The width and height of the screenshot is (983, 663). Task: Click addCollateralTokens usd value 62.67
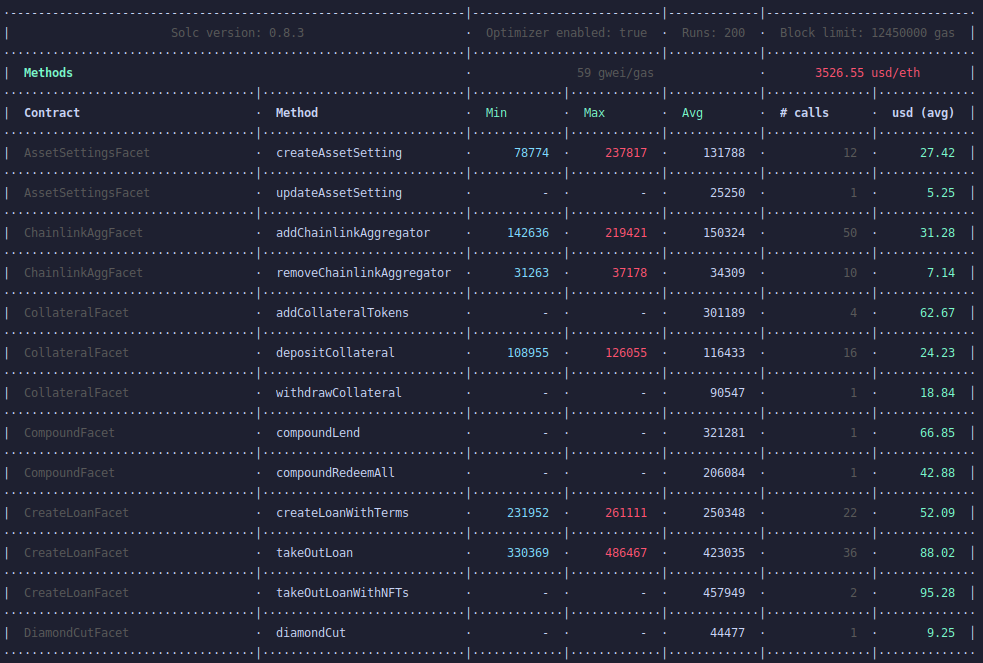click(937, 313)
